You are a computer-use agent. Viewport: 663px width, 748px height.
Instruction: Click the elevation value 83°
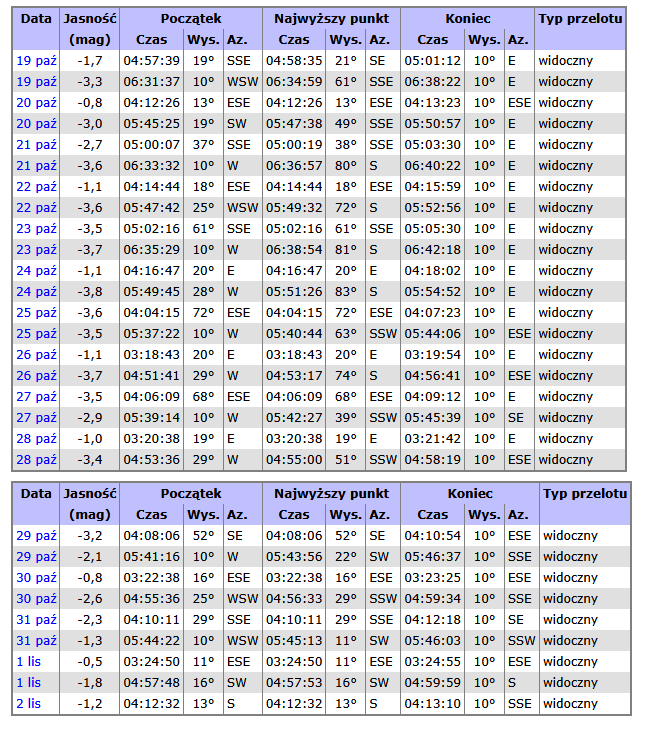[346, 291]
